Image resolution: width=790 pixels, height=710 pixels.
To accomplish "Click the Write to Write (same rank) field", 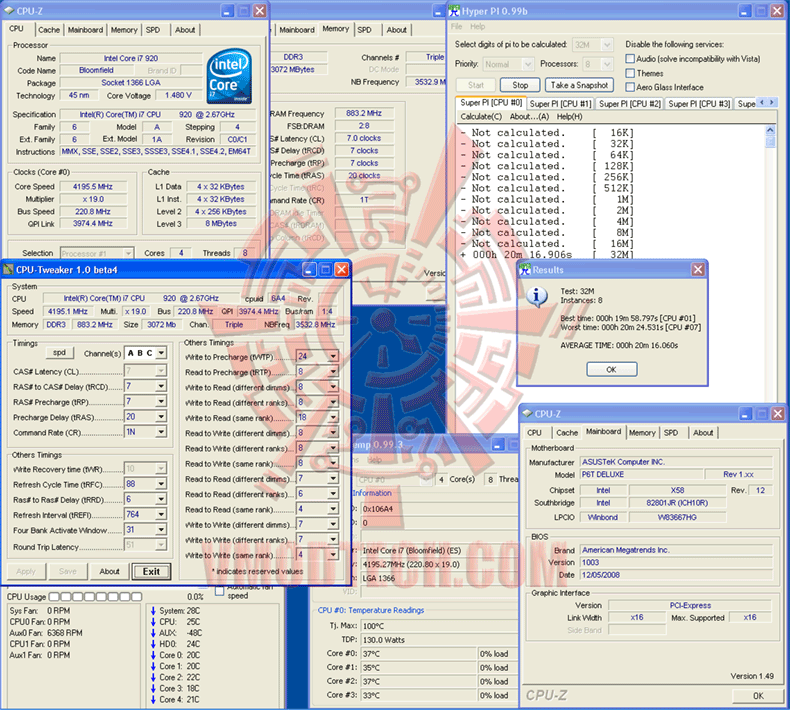I will pos(317,554).
